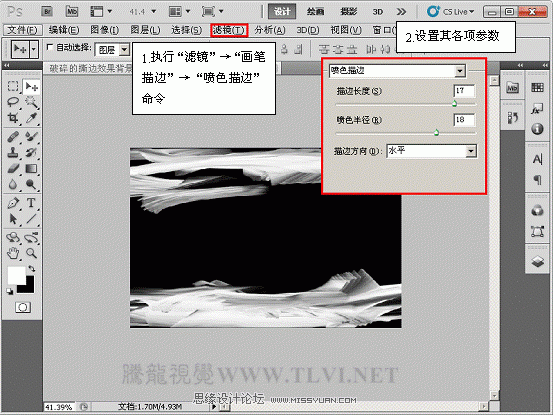Click the foreground color swatch
The height and width of the screenshot is (415, 553).
(x=16, y=275)
